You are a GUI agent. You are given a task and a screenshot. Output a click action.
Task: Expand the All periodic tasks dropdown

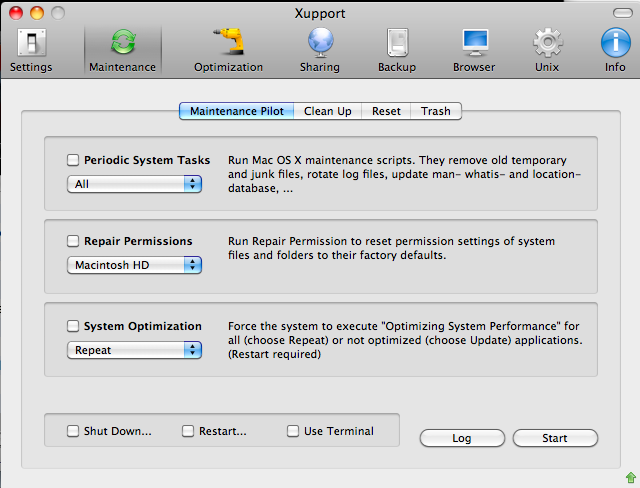click(134, 184)
